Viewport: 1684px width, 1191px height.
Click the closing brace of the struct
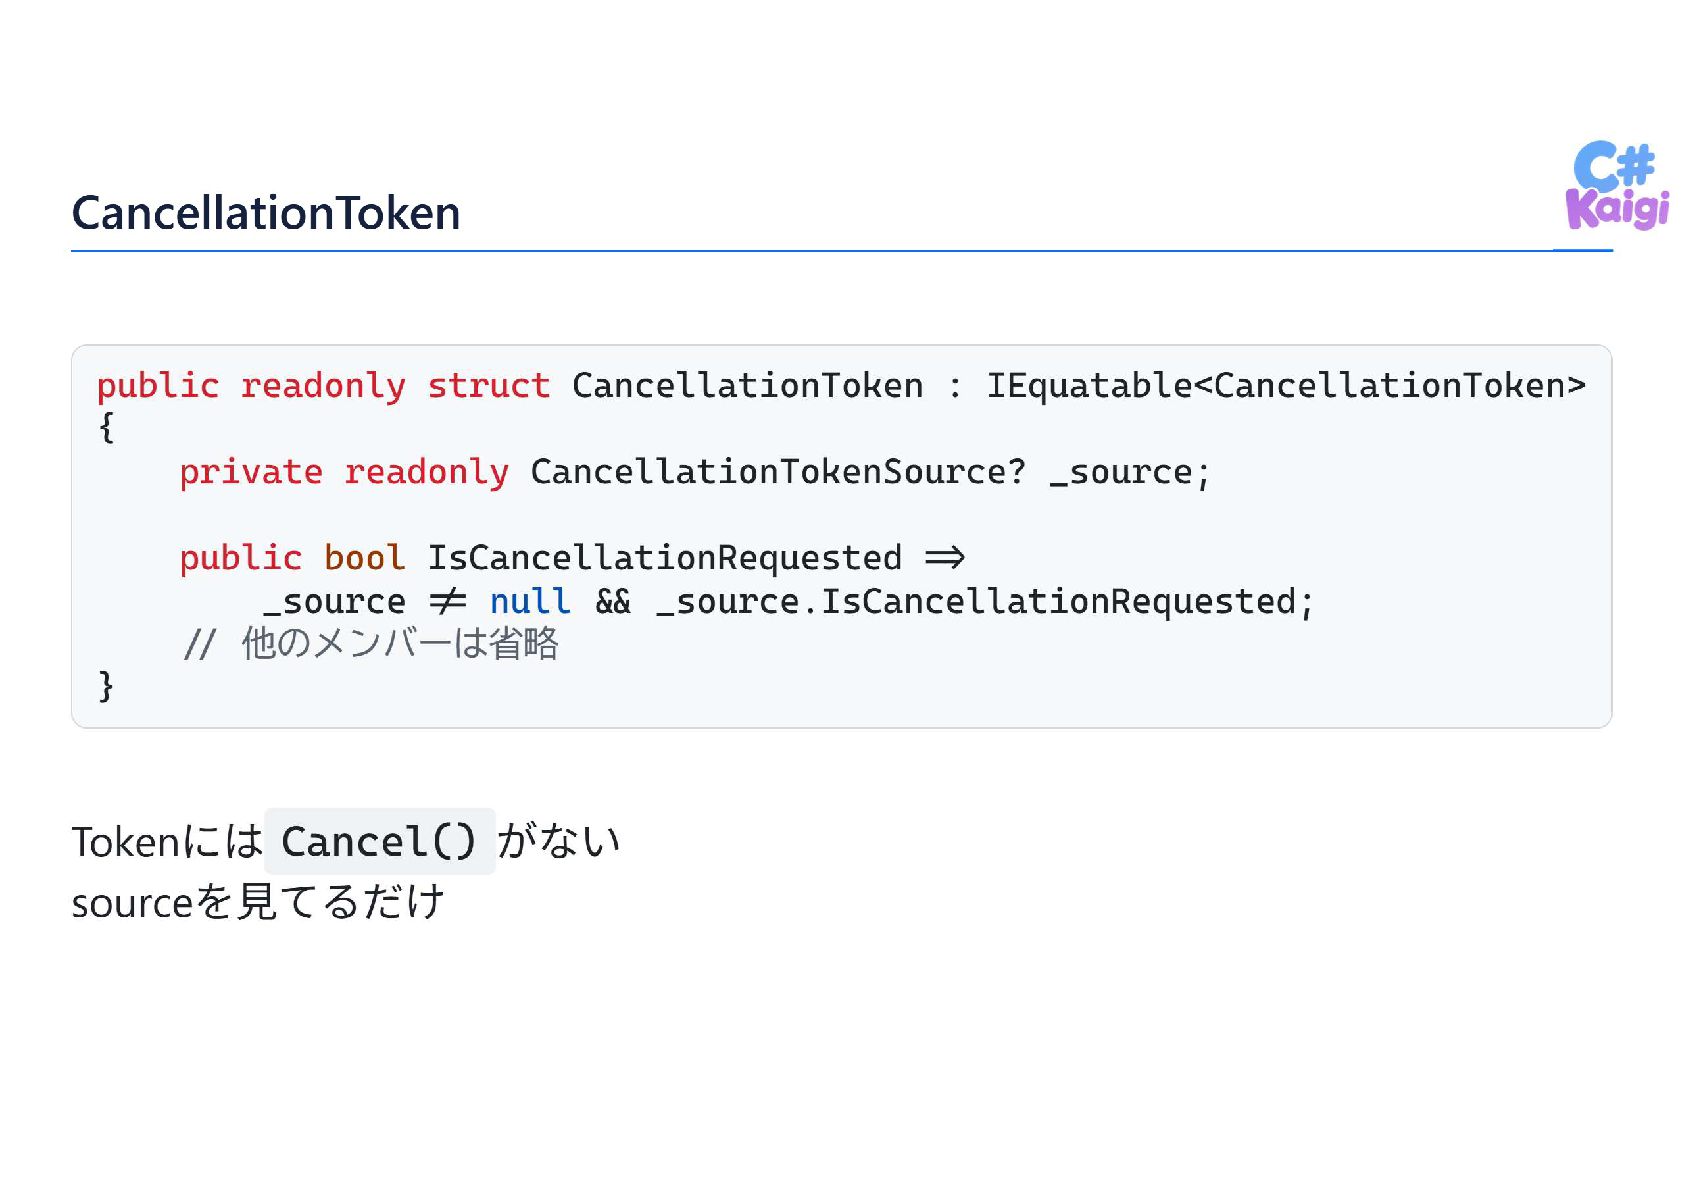click(106, 686)
